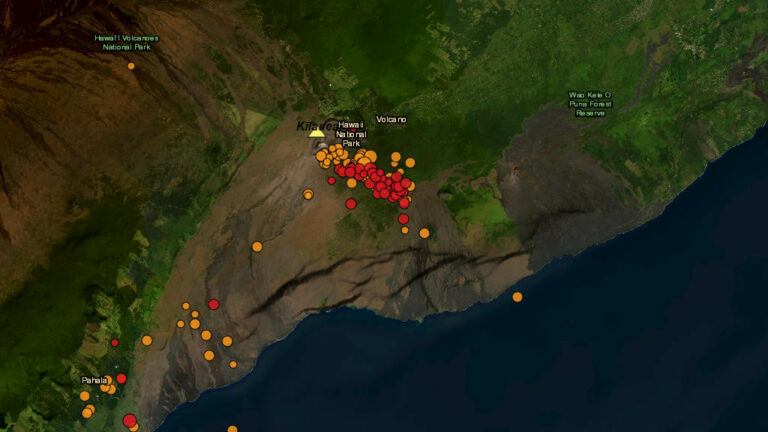The image size is (768, 432).
Task: Select the isolated red marker directly below the red cluster's west end
Action: (351, 204)
